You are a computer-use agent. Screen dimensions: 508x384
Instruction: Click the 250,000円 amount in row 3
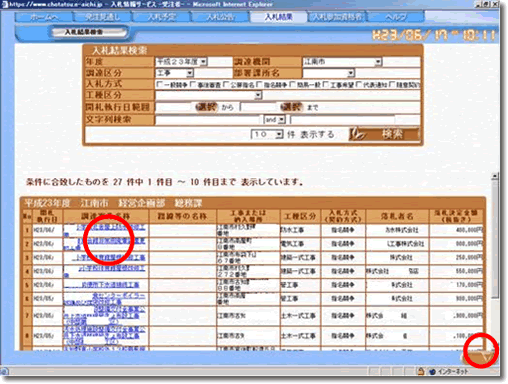click(x=469, y=258)
